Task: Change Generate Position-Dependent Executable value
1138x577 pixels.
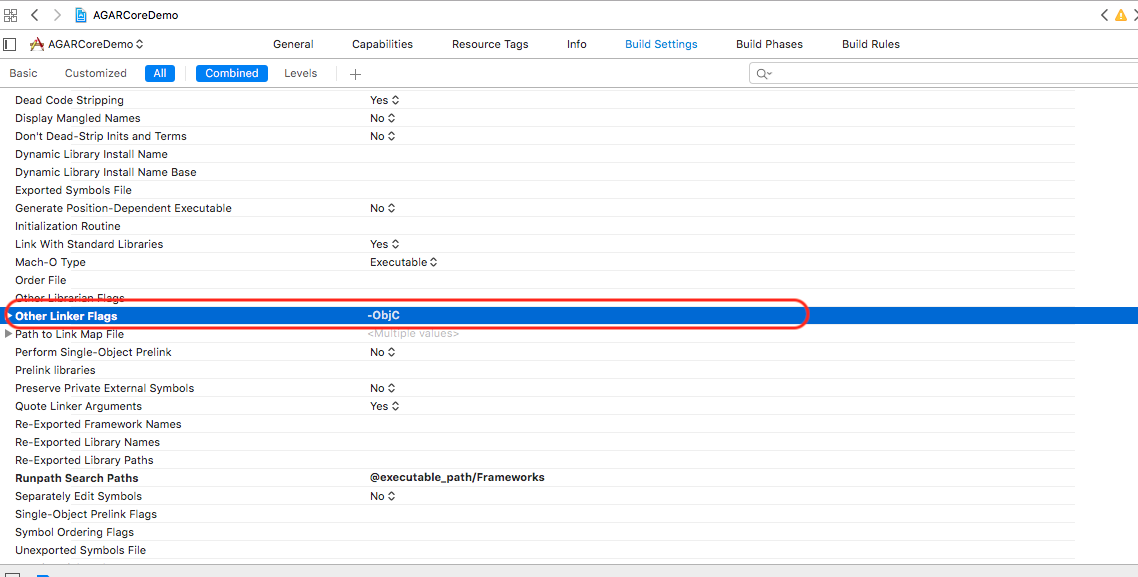Action: click(x=382, y=208)
